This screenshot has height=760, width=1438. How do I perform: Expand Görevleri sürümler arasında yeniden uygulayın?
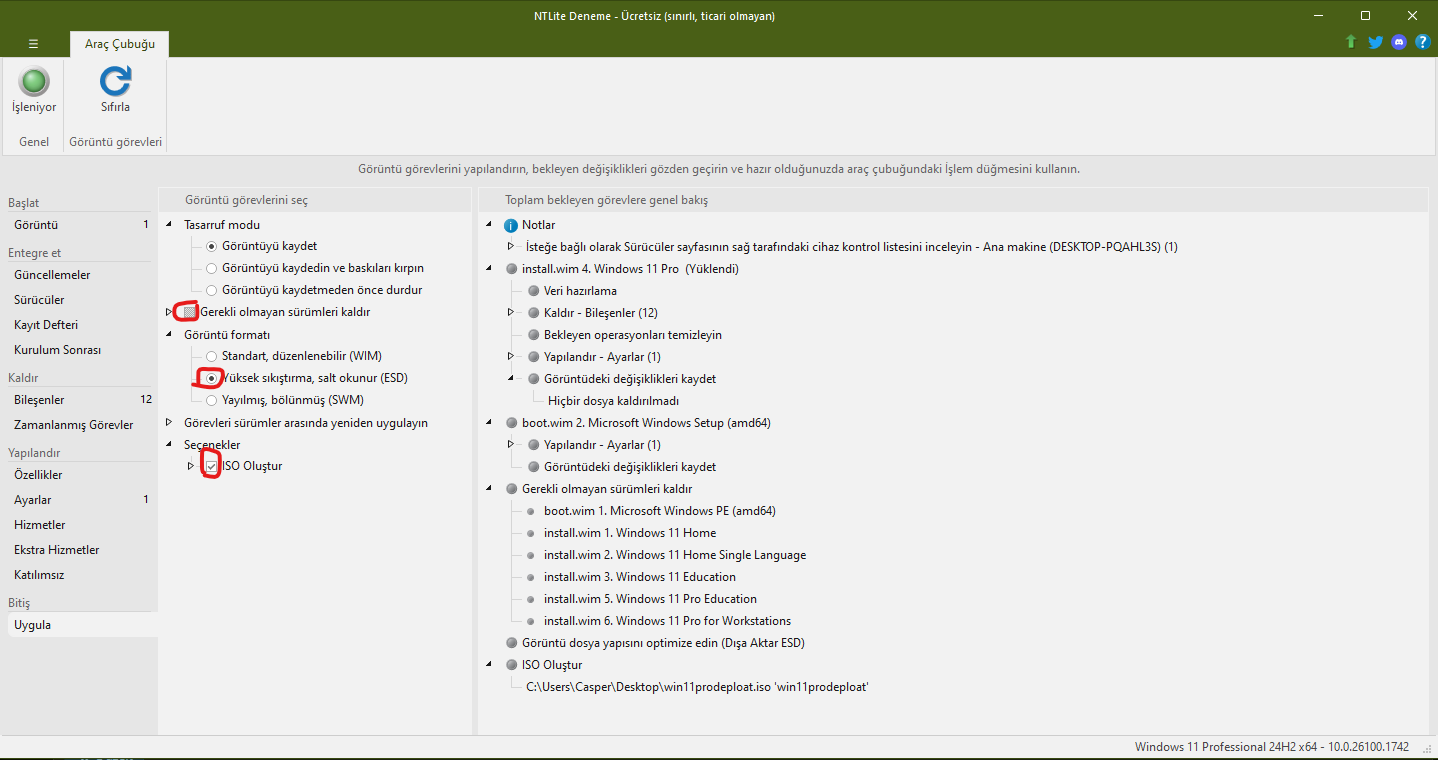(168, 422)
